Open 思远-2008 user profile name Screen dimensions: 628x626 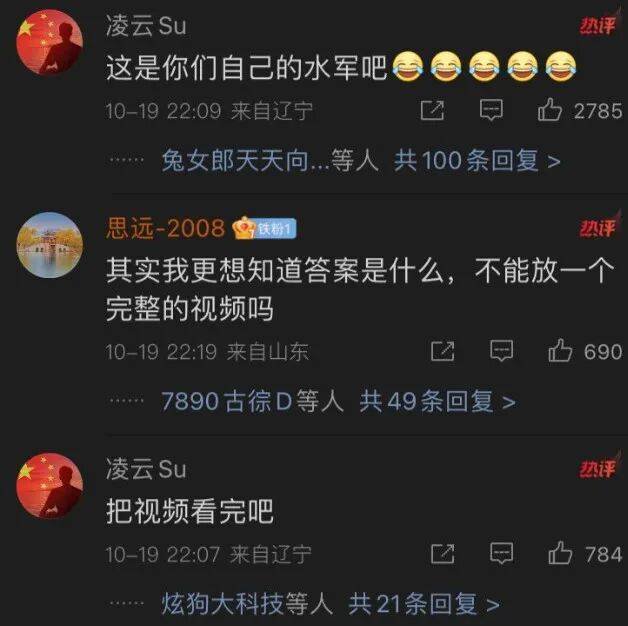click(165, 228)
